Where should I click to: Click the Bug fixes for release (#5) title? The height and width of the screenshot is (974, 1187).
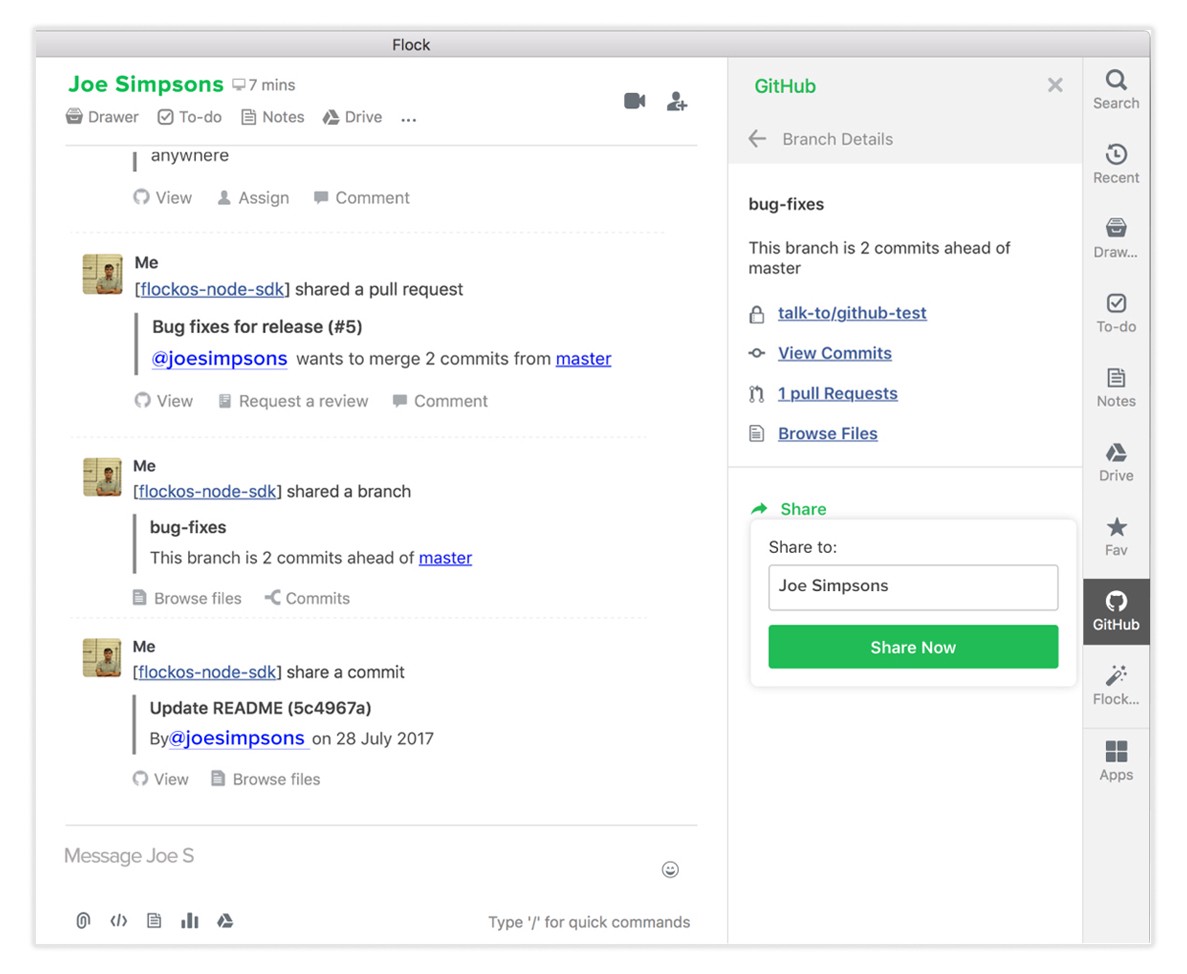click(x=257, y=327)
